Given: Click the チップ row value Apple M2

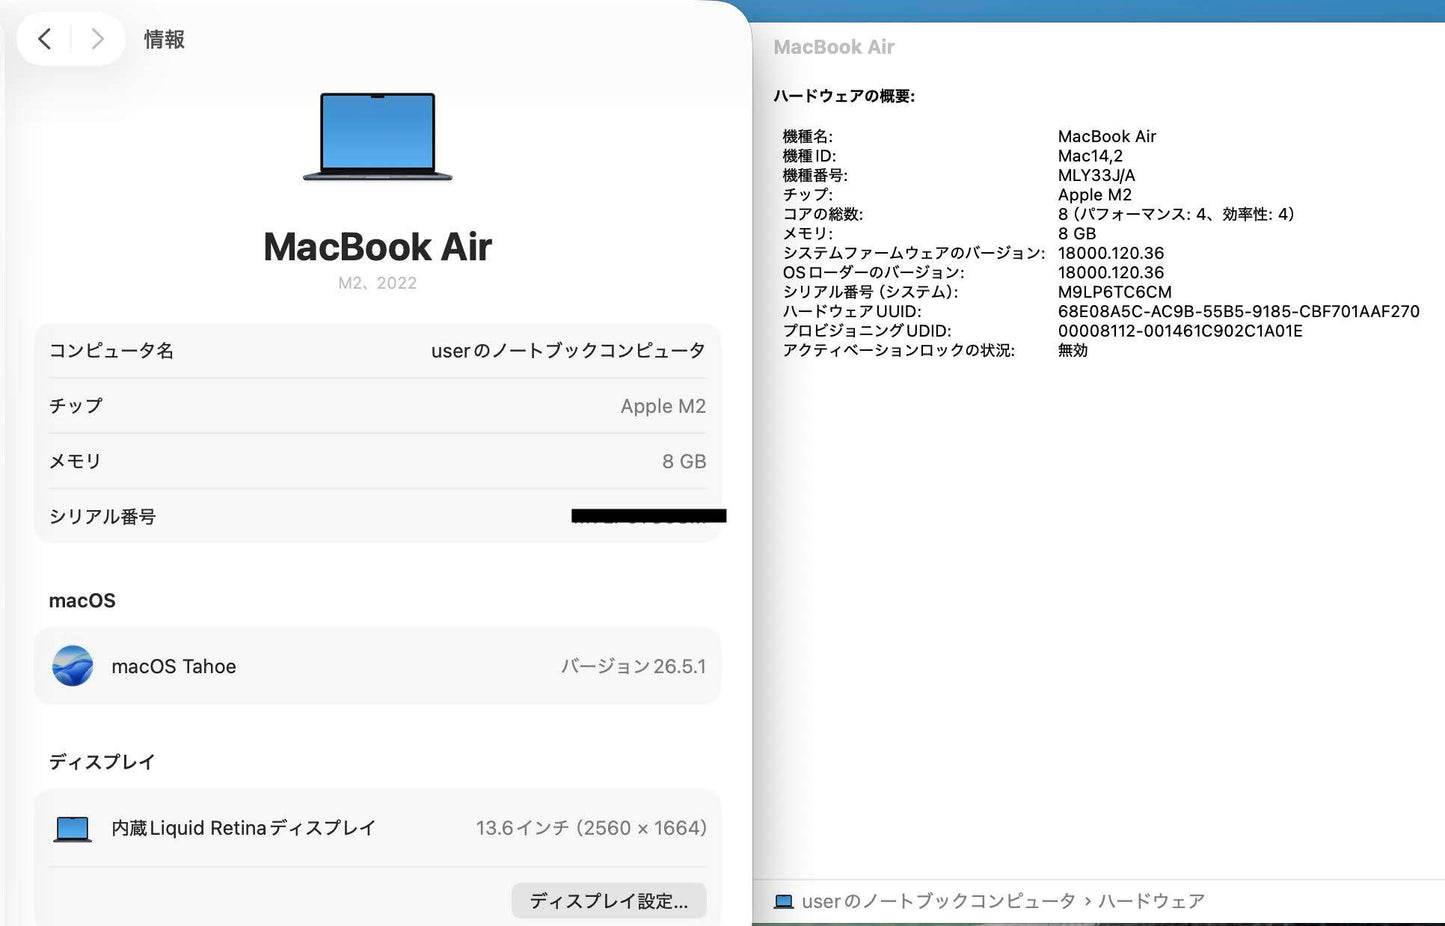Looking at the screenshot, I should [663, 406].
